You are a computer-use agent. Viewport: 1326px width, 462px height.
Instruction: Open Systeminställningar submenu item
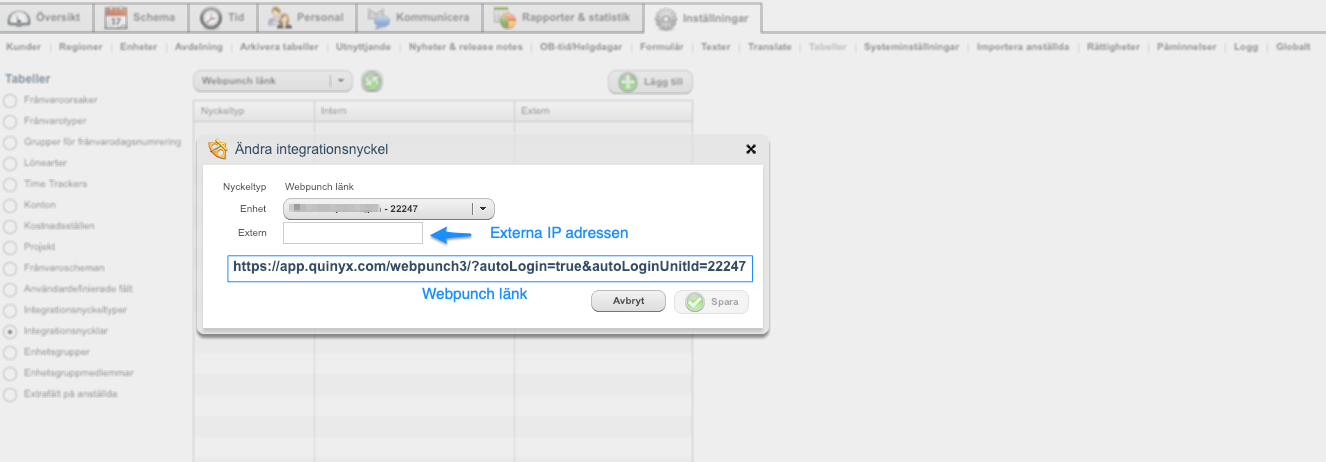tap(912, 47)
